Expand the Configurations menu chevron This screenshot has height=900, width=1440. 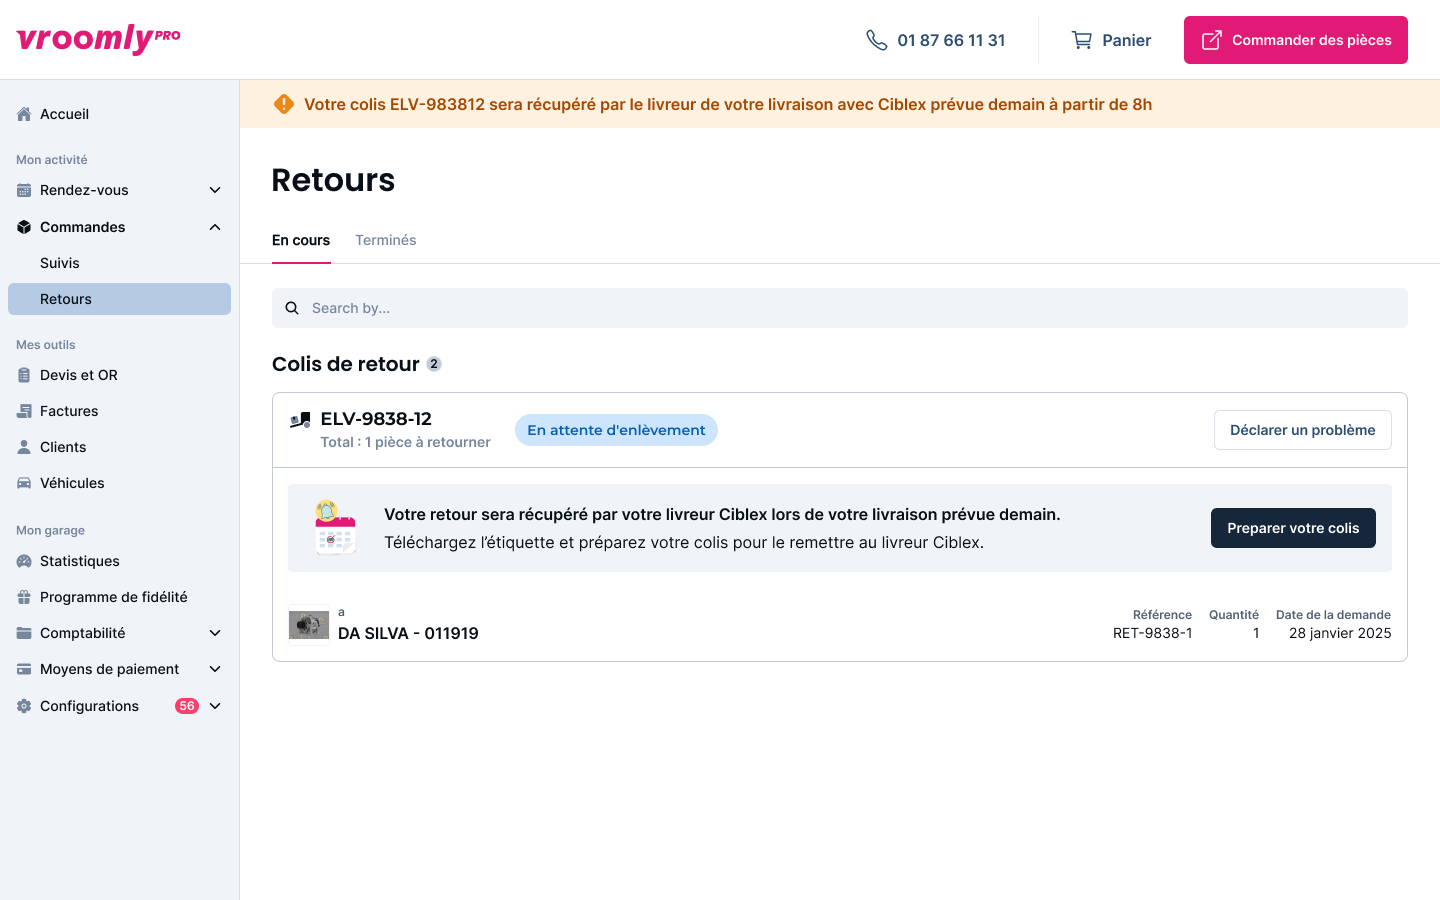click(215, 706)
